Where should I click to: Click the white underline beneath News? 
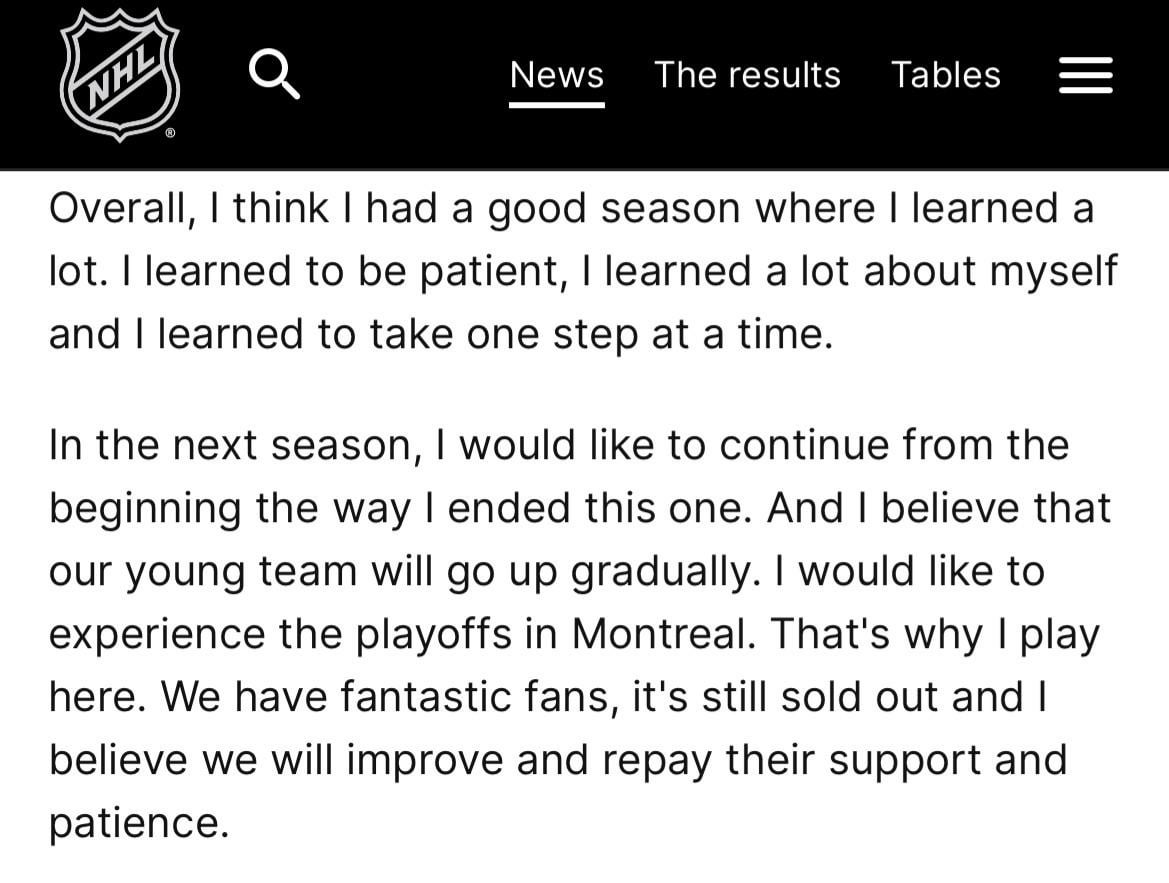tap(556, 104)
